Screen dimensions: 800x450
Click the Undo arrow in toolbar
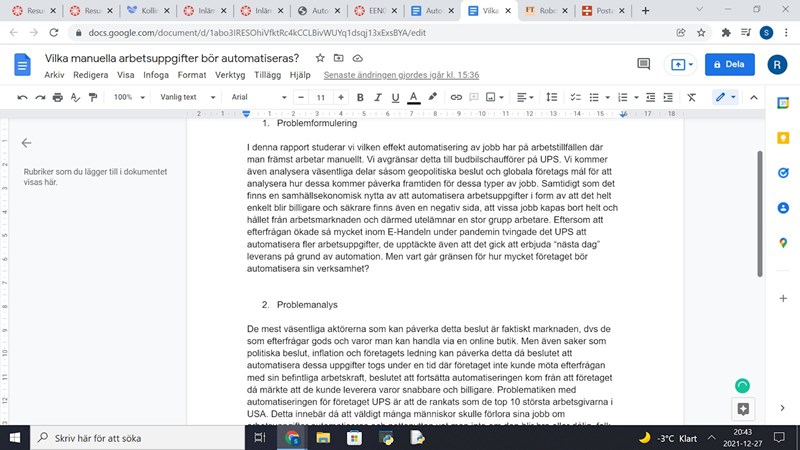coord(22,97)
